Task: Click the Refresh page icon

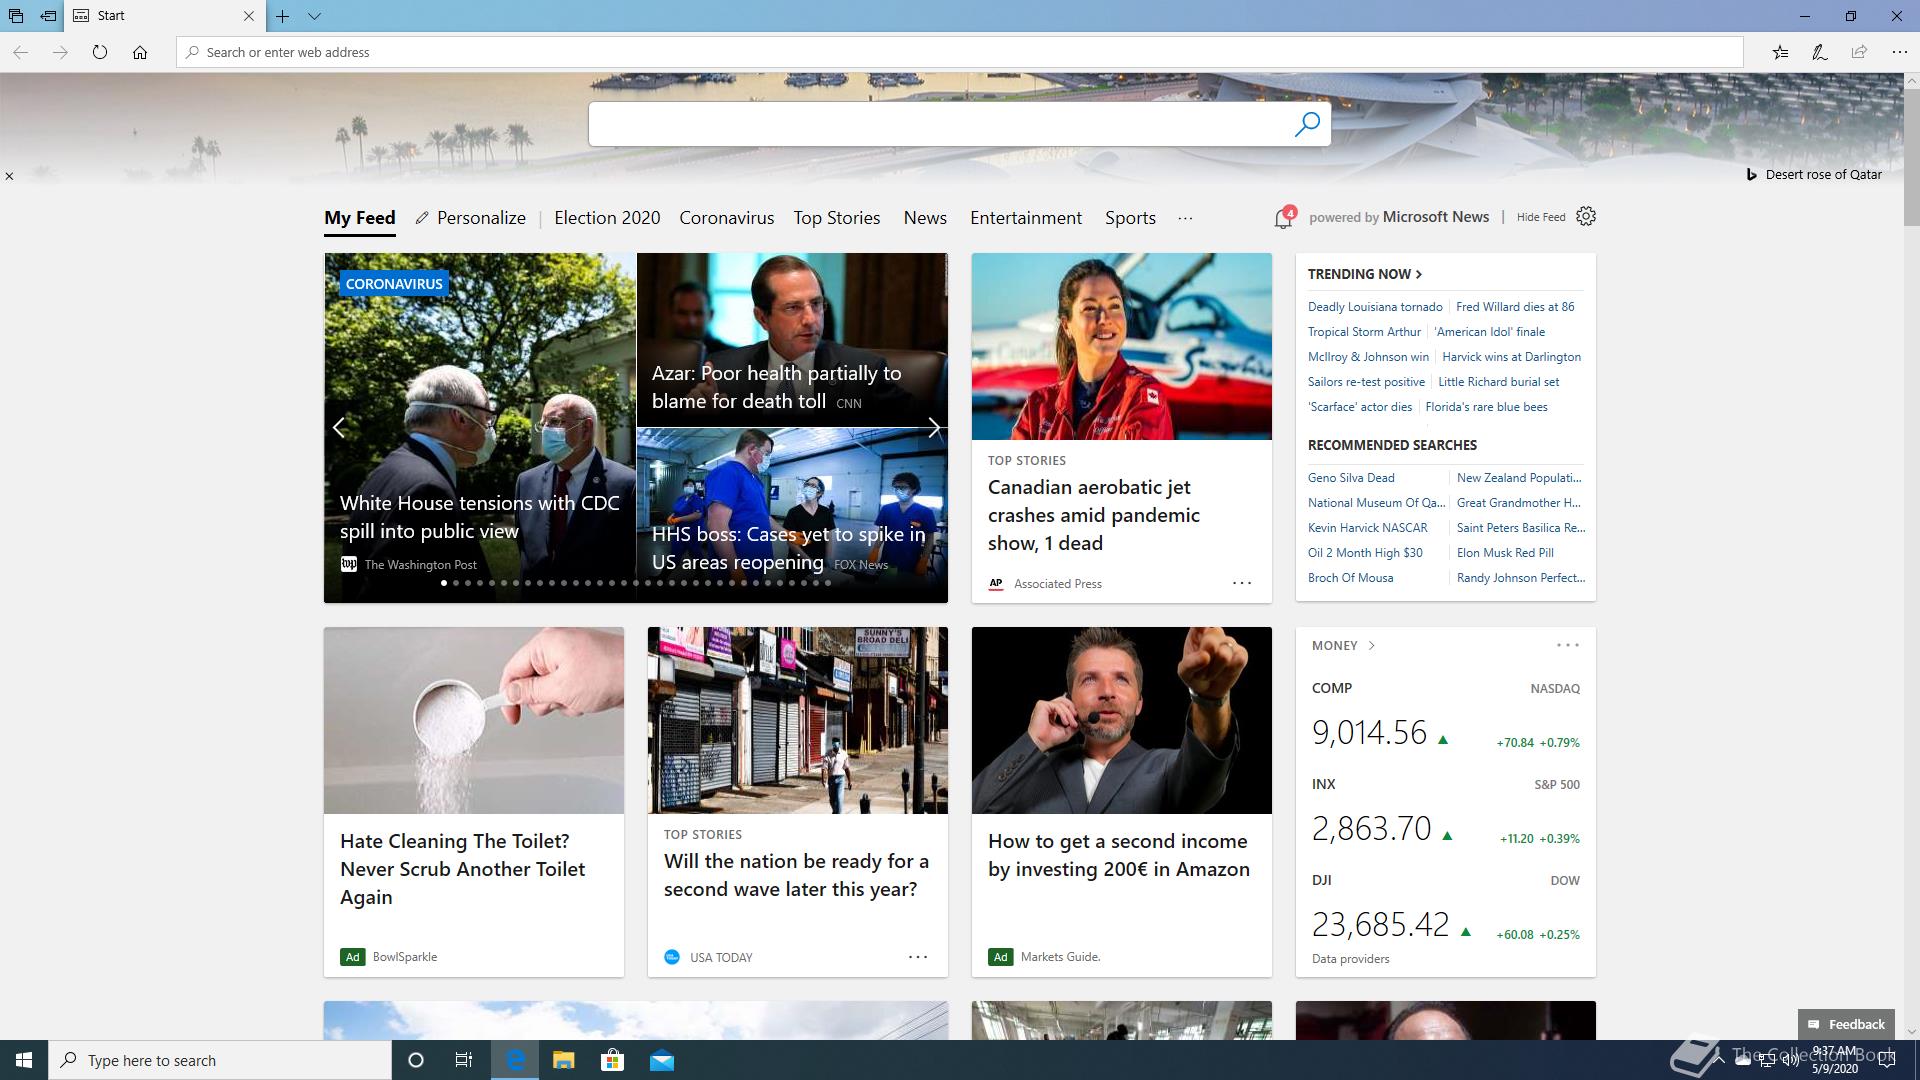Action: (x=100, y=52)
